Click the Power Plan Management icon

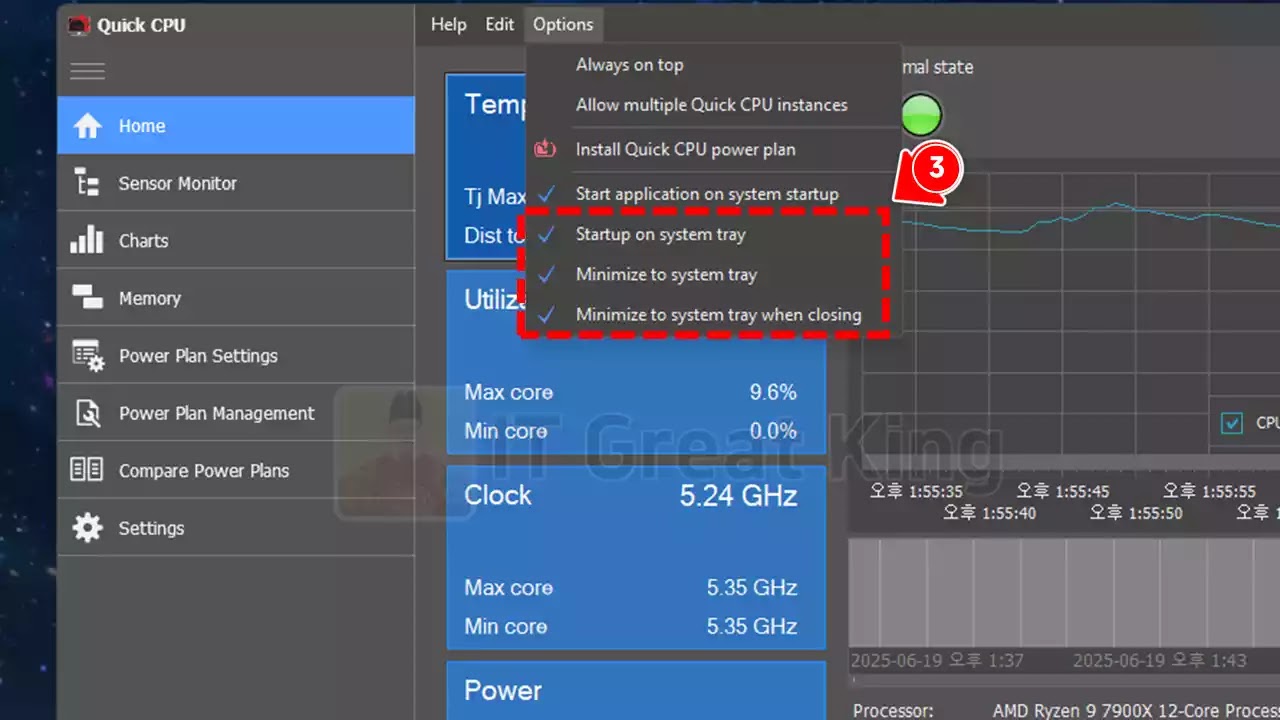click(x=88, y=413)
